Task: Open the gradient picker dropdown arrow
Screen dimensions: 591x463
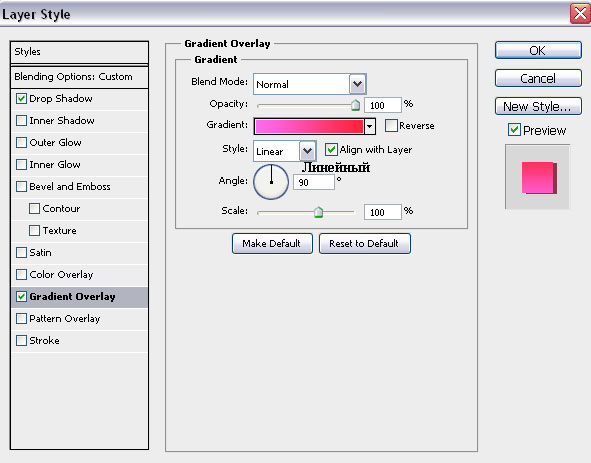Action: [x=370, y=126]
